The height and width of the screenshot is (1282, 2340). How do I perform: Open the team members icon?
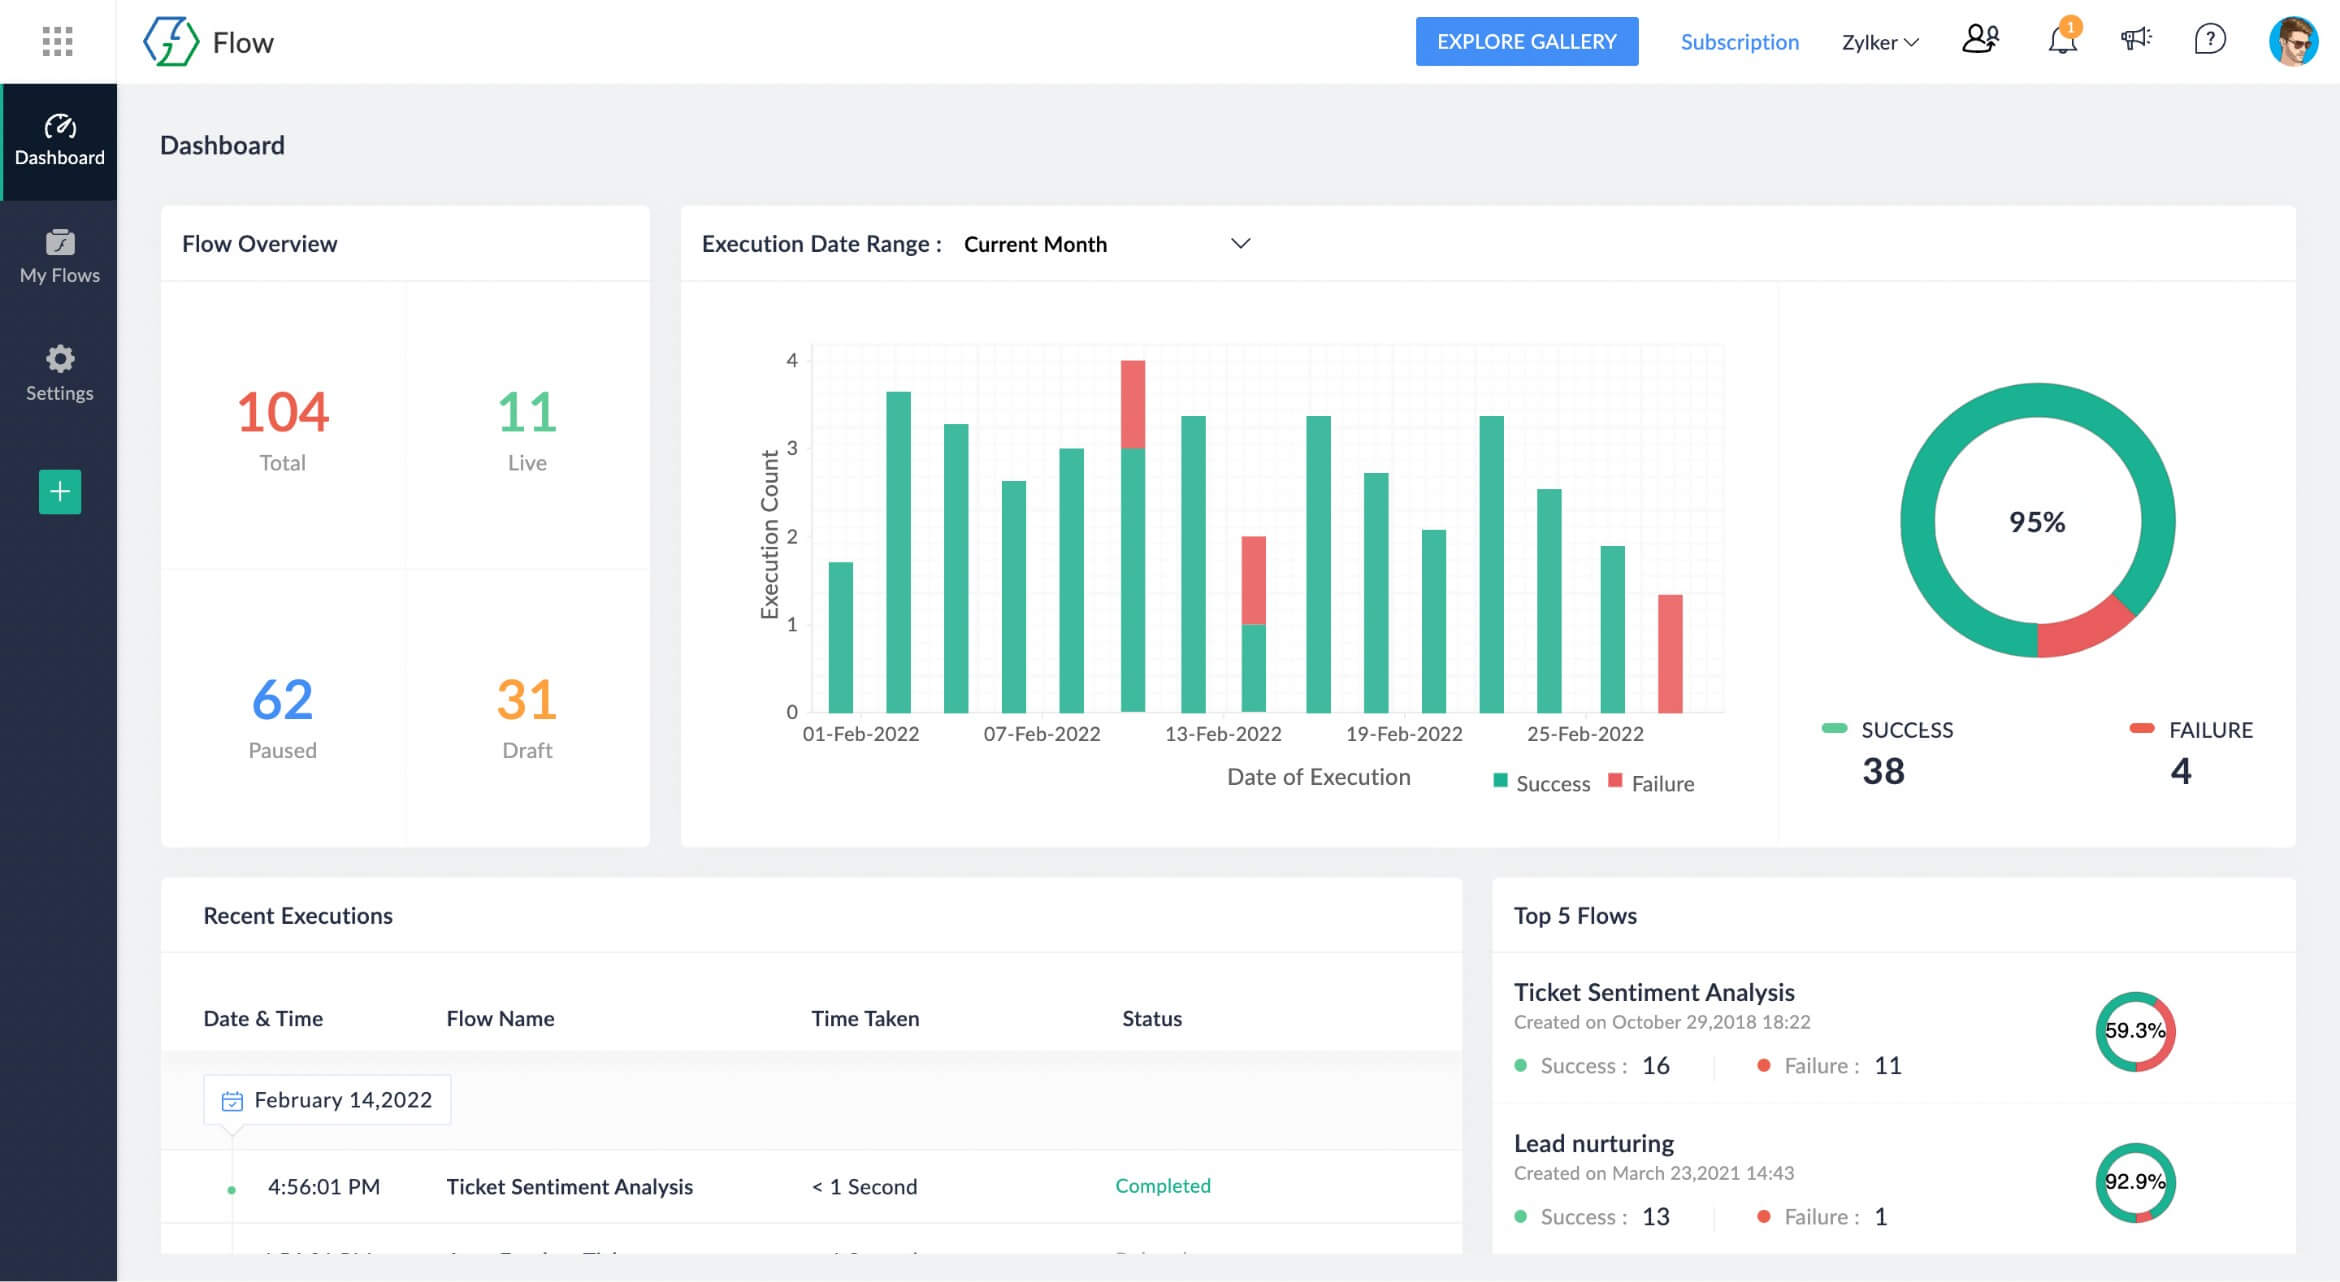pyautogui.click(x=1980, y=40)
